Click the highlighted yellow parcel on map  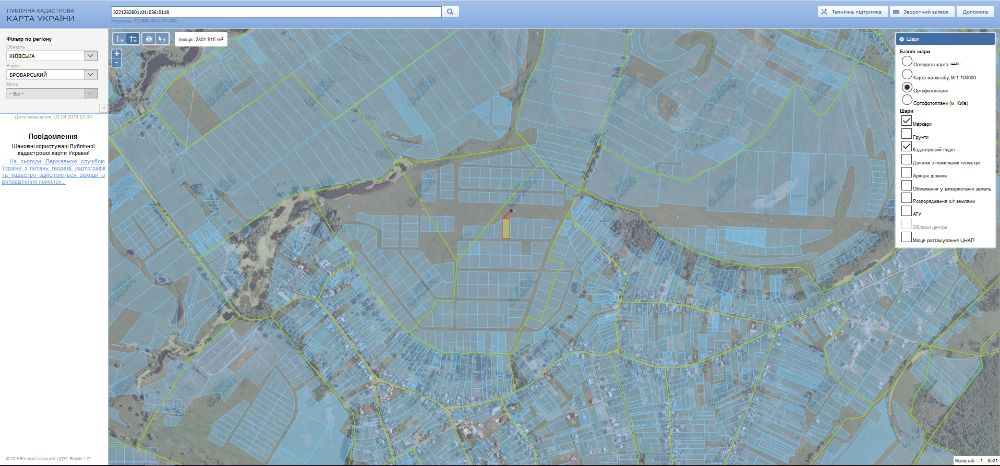[x=506, y=228]
